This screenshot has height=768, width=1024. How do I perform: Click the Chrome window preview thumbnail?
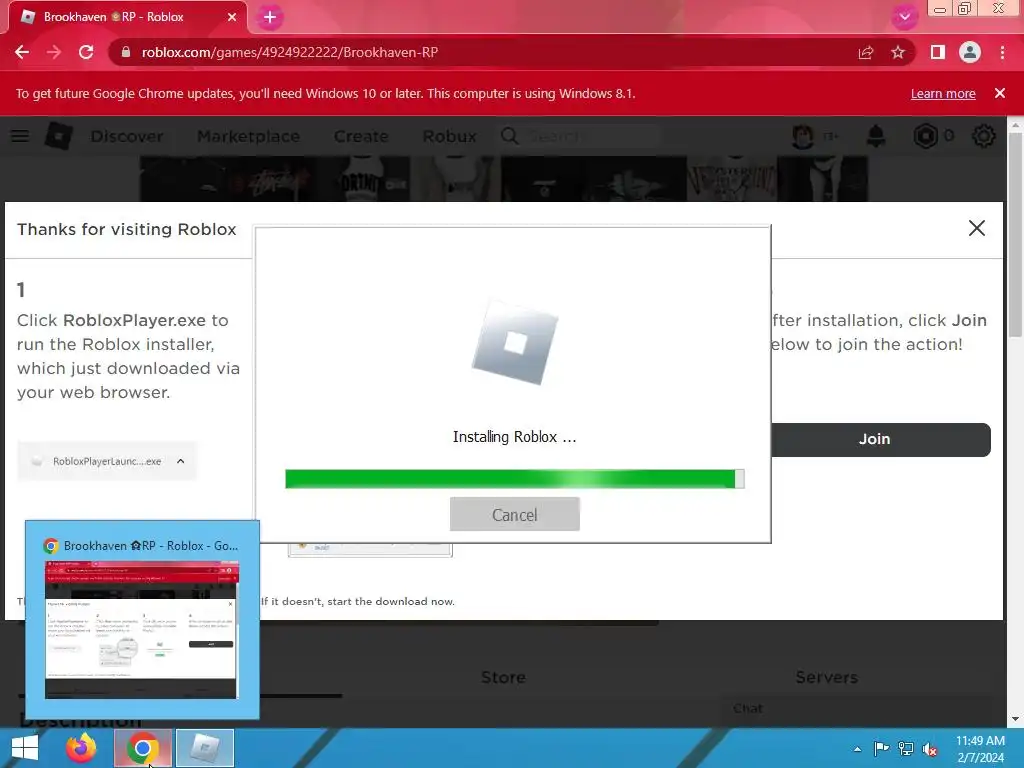pos(142,630)
